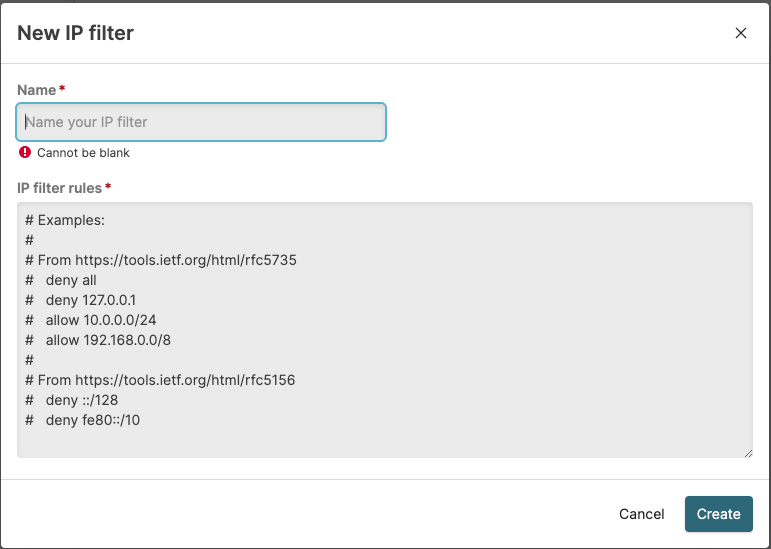Click the Name field label
Image resolution: width=771 pixels, height=549 pixels.
point(37,90)
